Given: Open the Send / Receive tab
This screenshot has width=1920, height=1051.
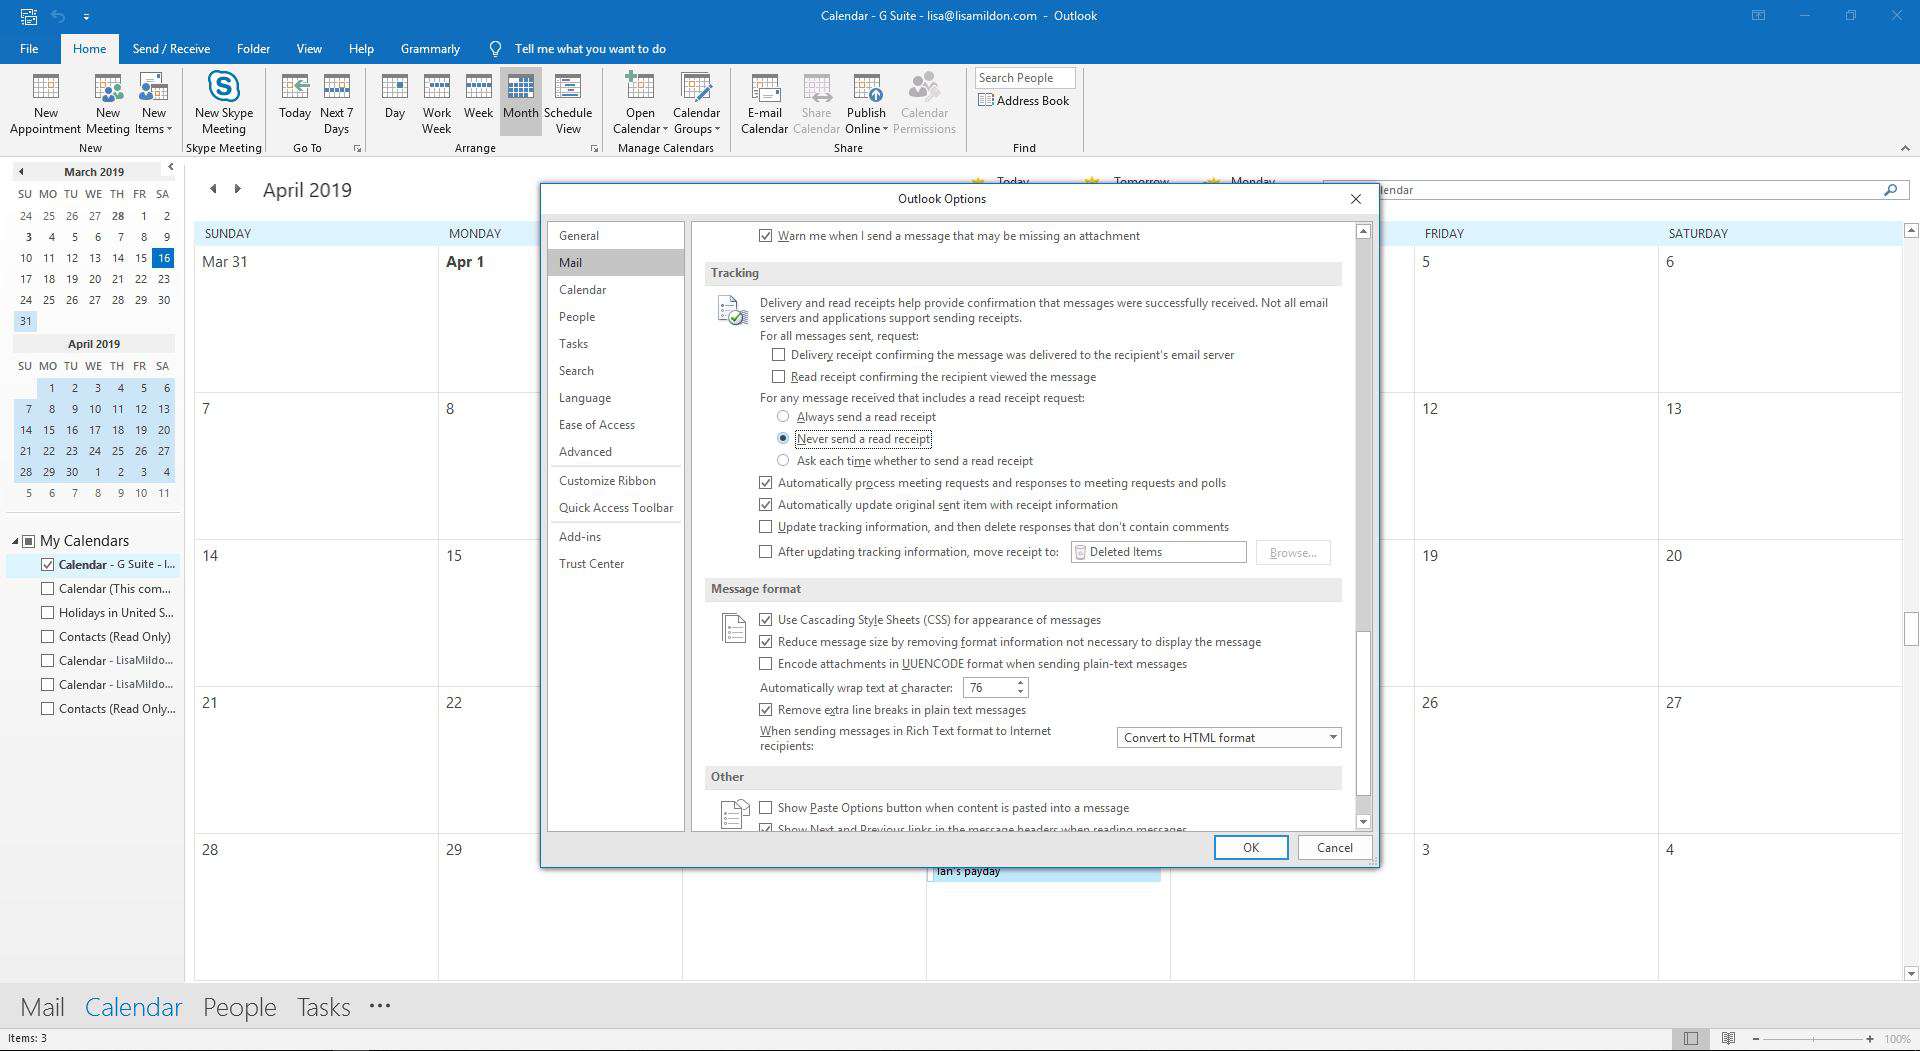Looking at the screenshot, I should tap(171, 48).
